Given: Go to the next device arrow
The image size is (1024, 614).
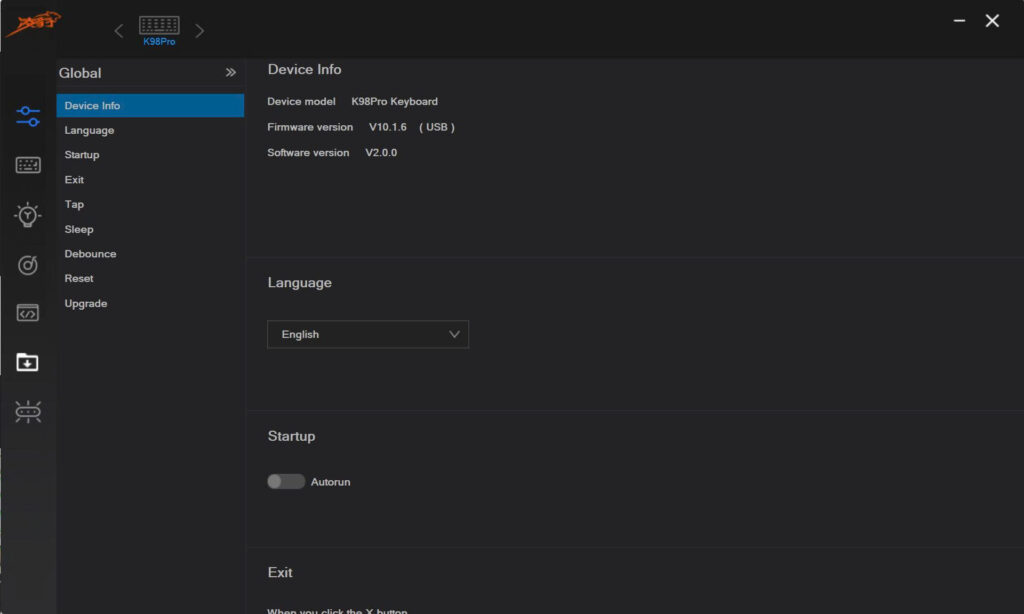Looking at the screenshot, I should click(x=200, y=31).
